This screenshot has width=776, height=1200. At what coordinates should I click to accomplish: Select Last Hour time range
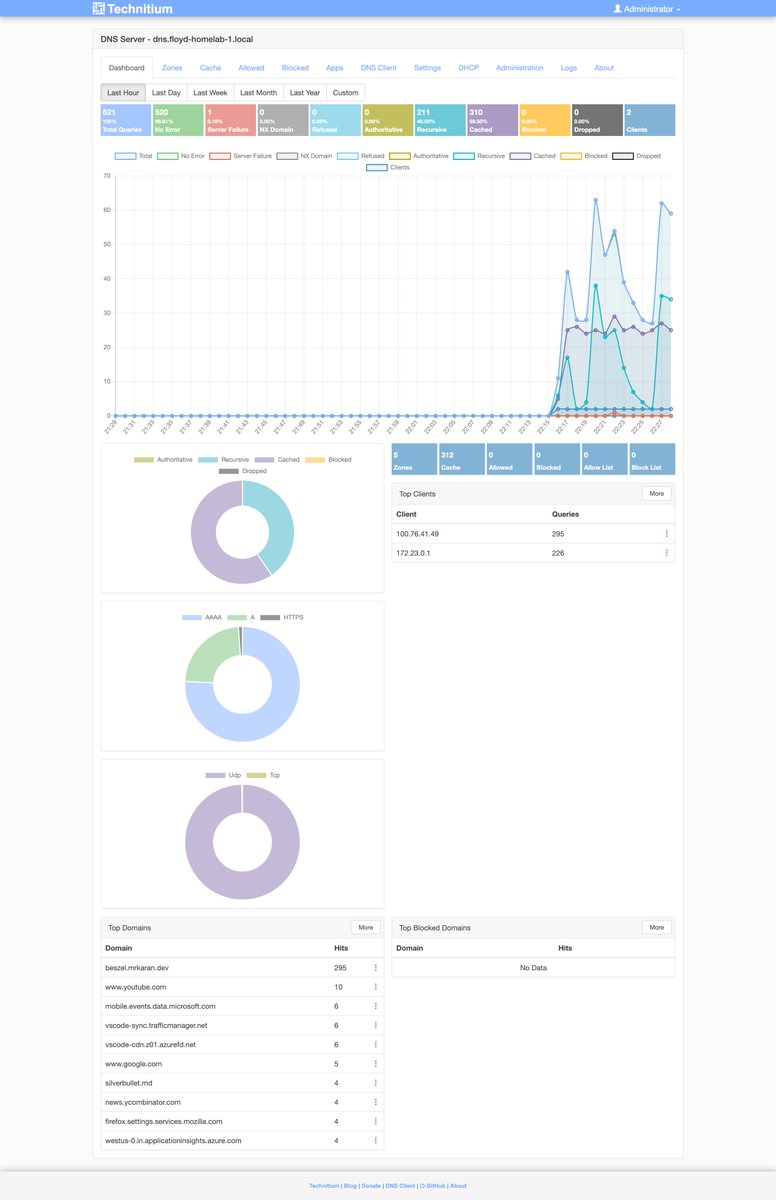coord(123,92)
